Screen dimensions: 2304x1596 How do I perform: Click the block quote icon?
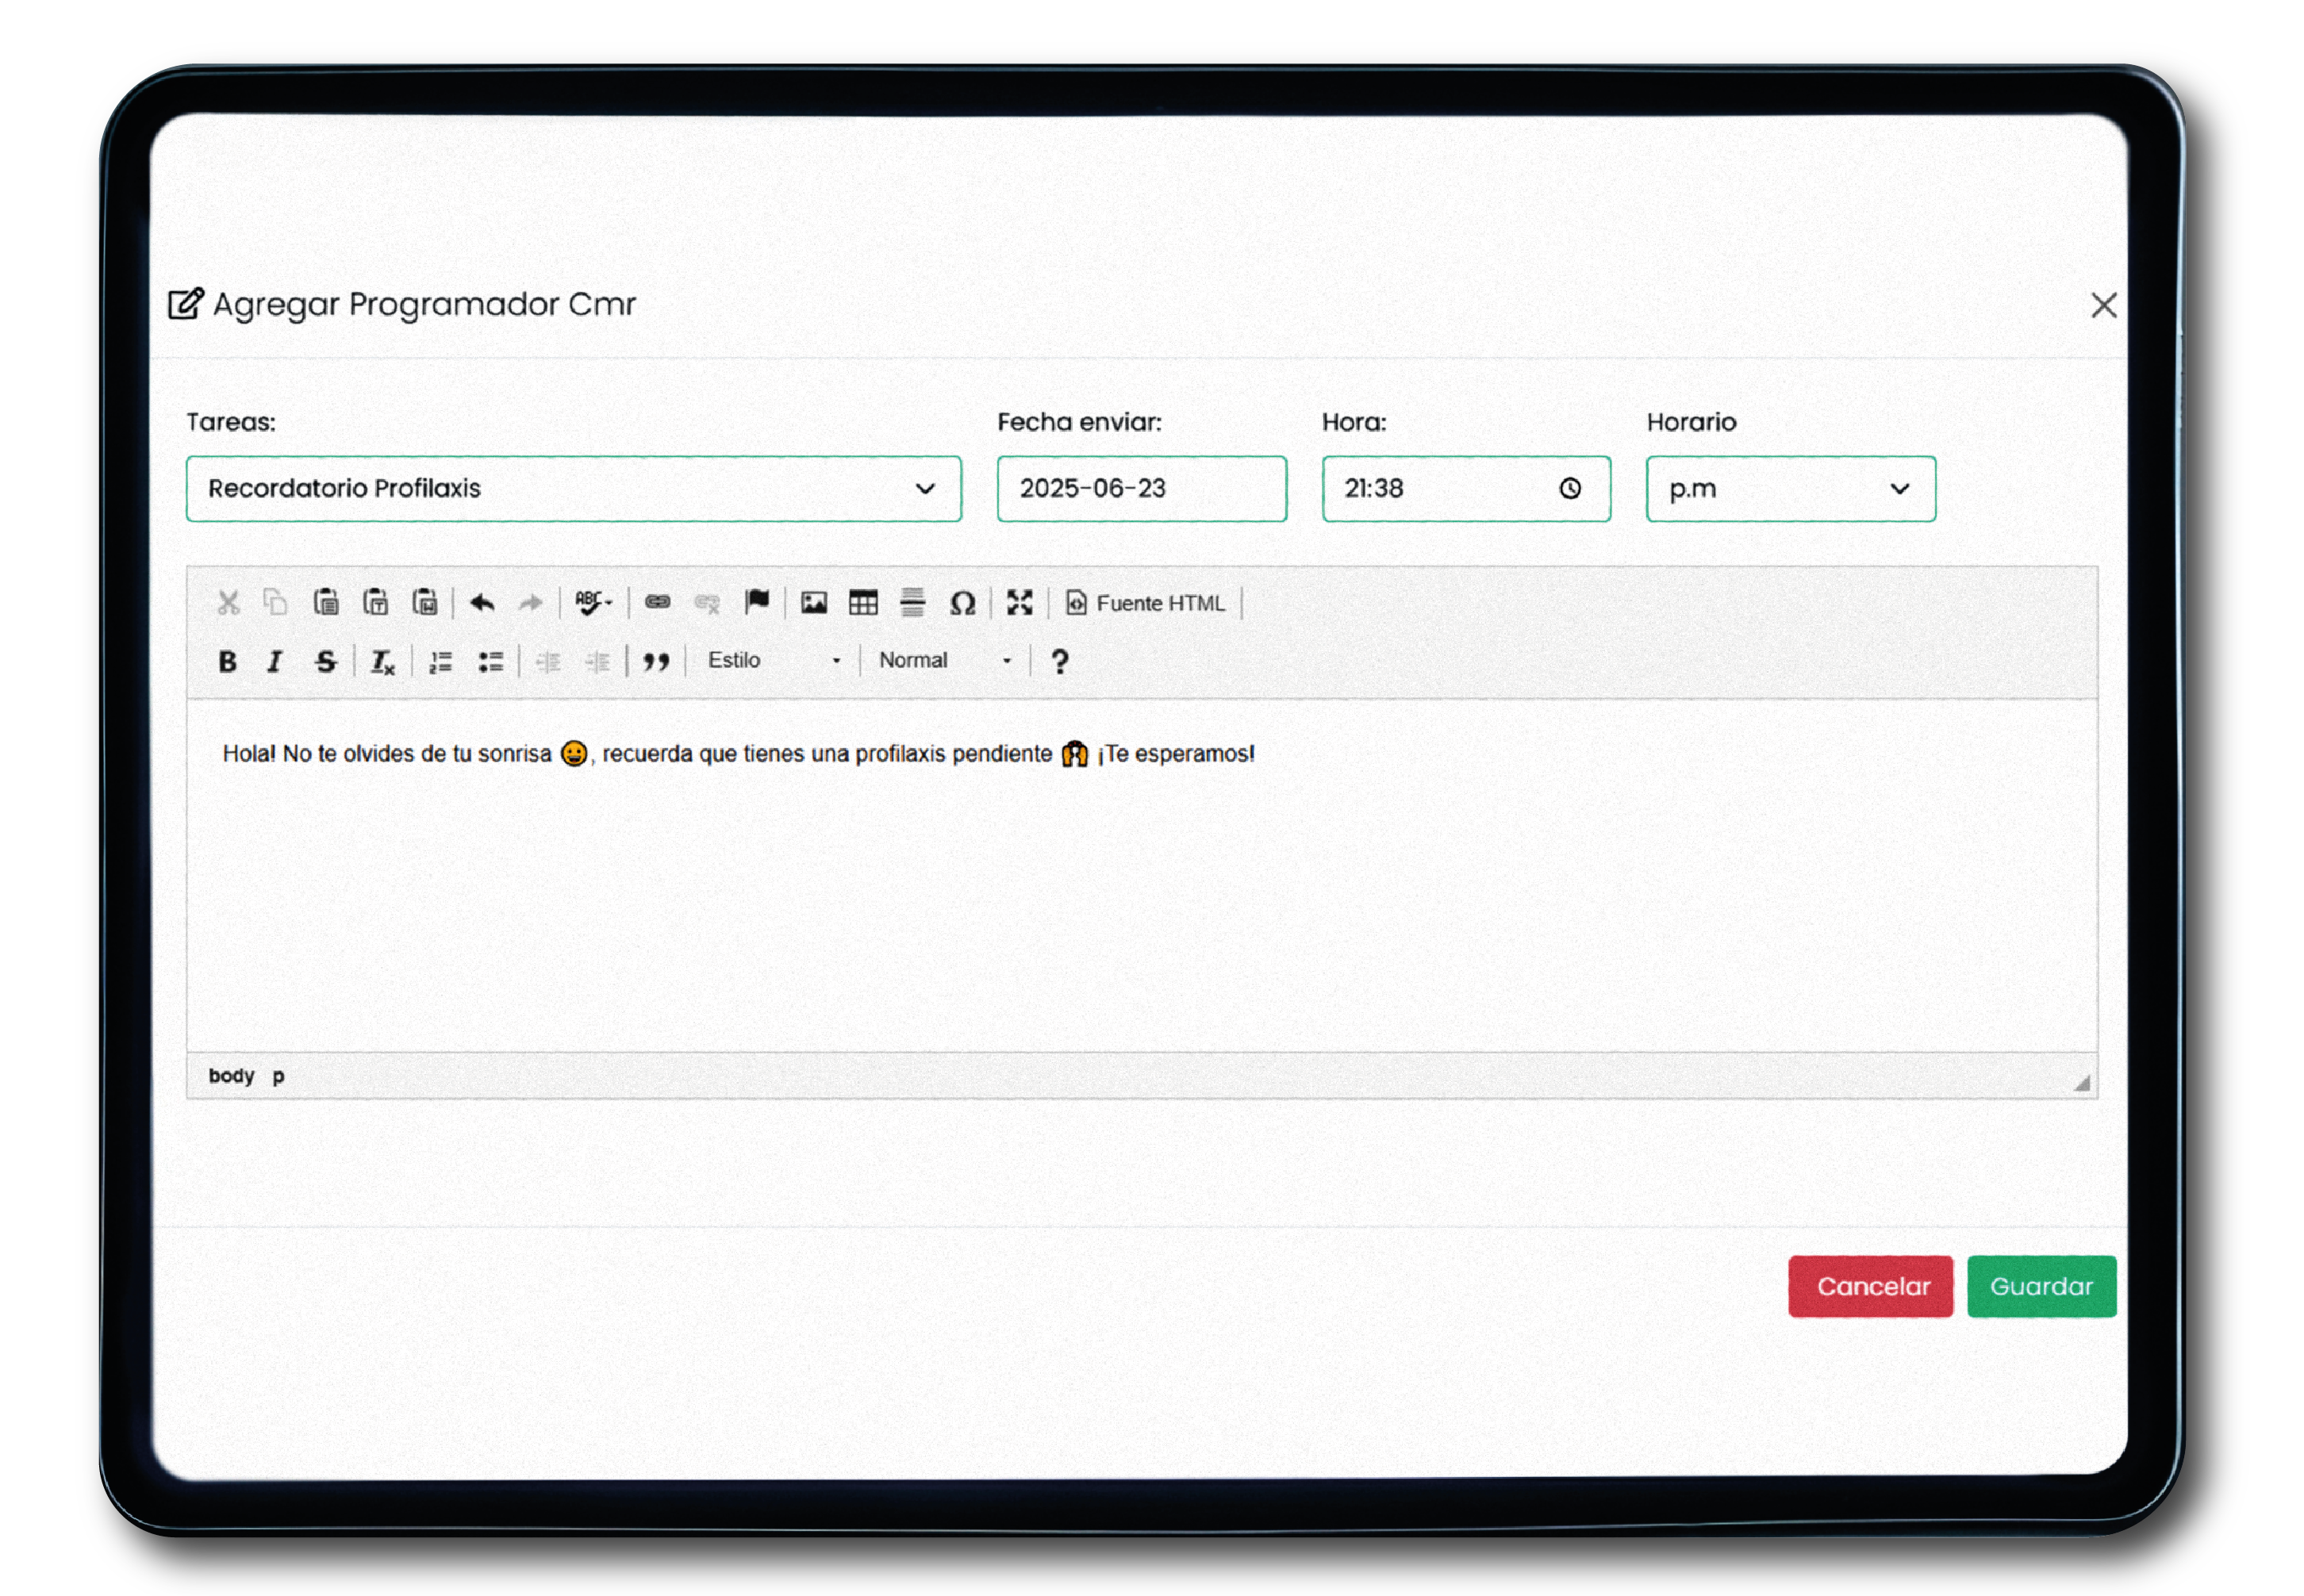click(656, 661)
